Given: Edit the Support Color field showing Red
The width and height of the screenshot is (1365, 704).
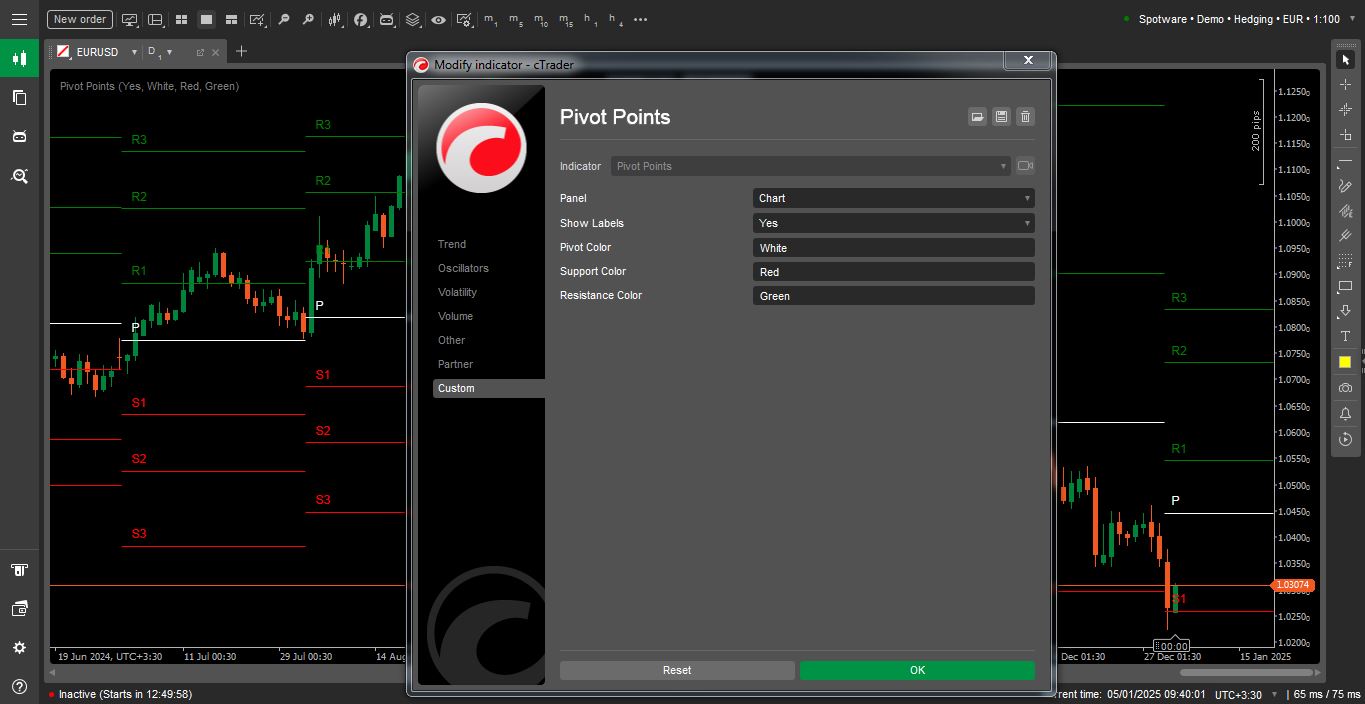Looking at the screenshot, I should click(x=893, y=271).
